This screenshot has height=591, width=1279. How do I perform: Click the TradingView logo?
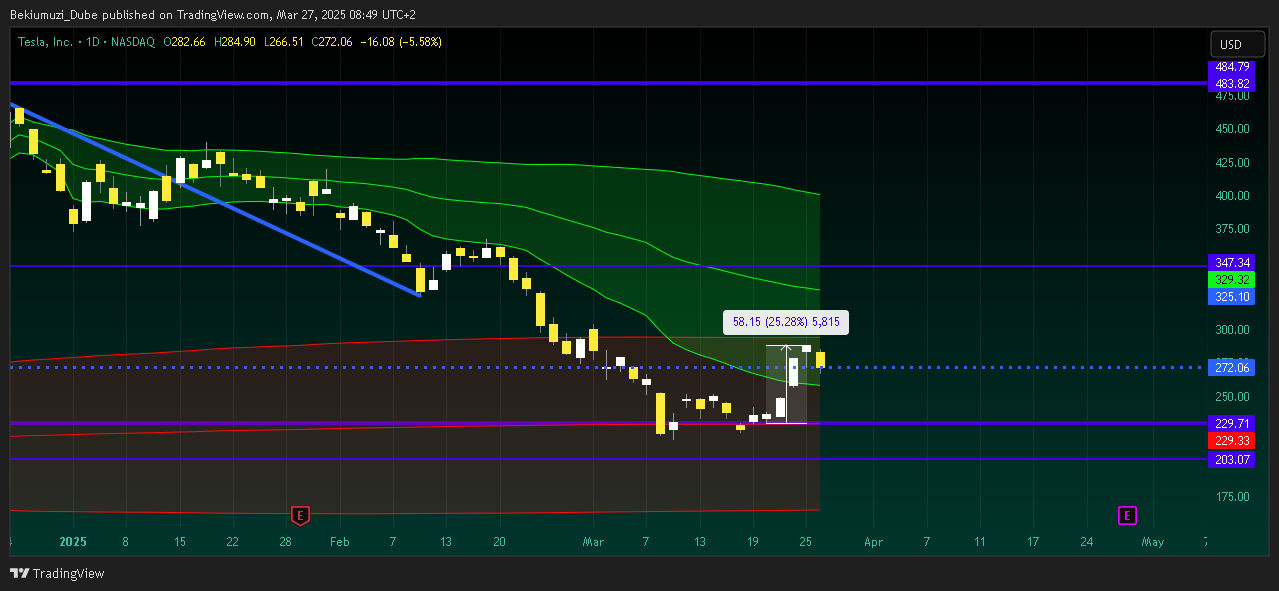[x=57, y=573]
